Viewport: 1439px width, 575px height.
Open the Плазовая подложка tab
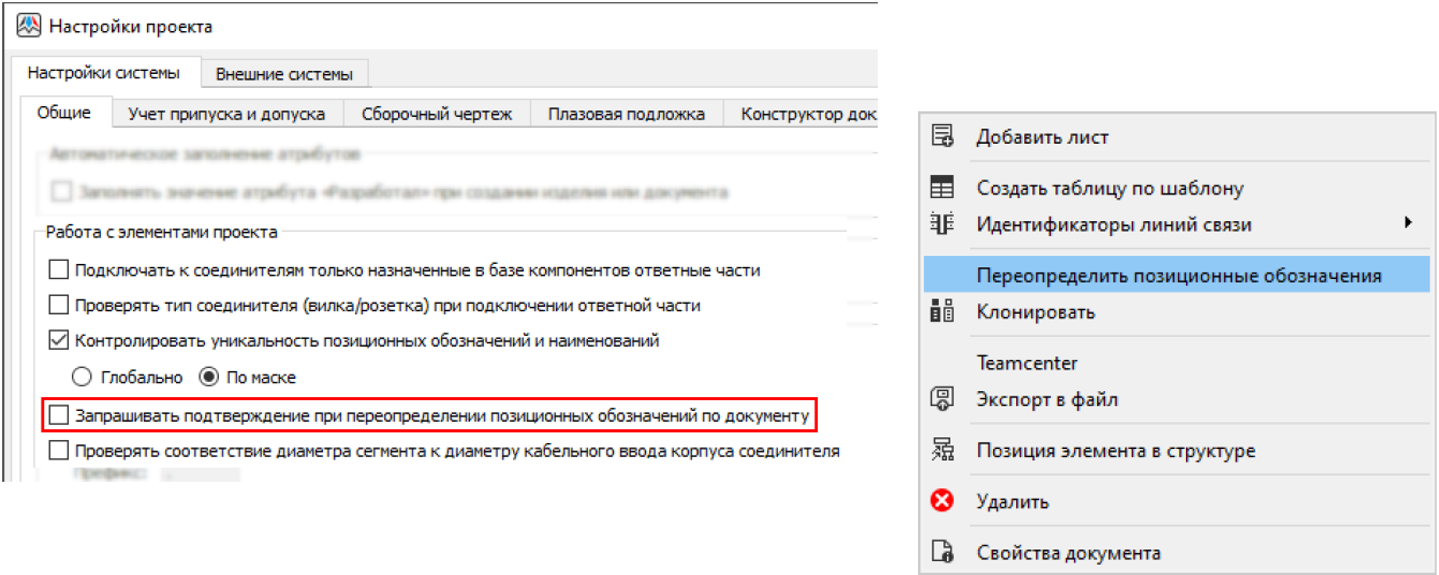[x=626, y=114]
